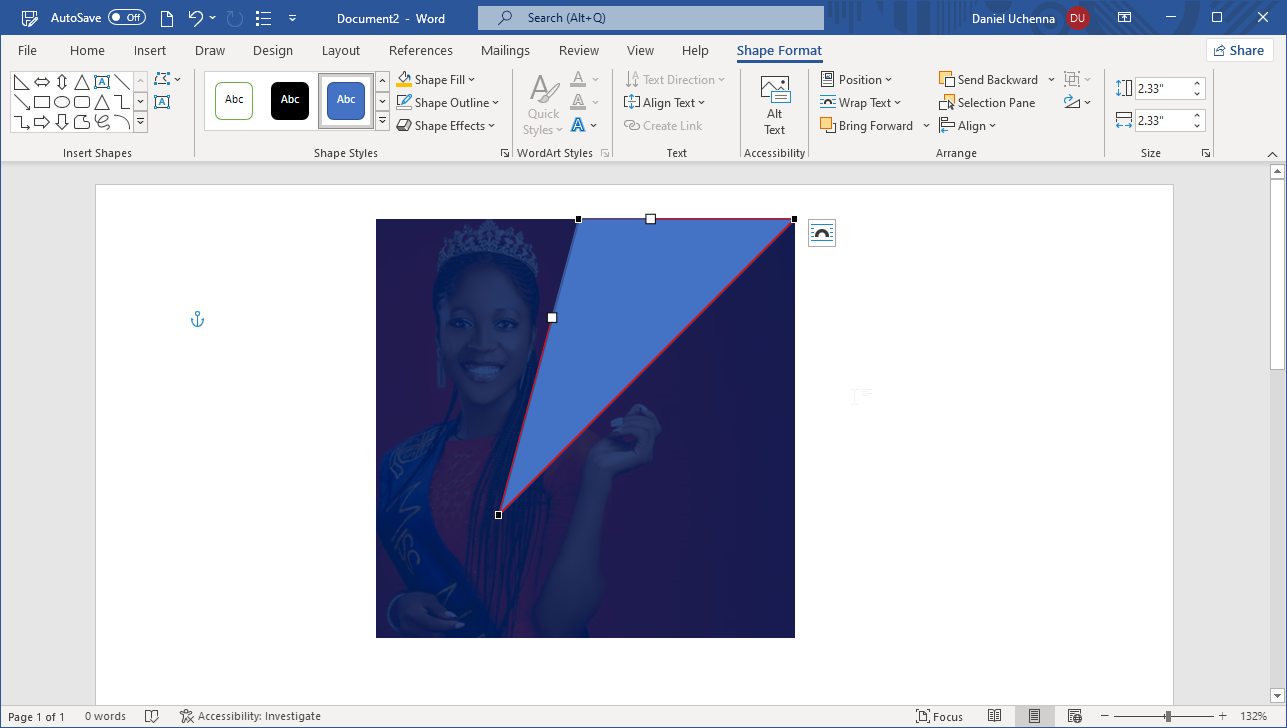The height and width of the screenshot is (728, 1287).
Task: Toggle the AutoSave switch
Action: tap(126, 18)
